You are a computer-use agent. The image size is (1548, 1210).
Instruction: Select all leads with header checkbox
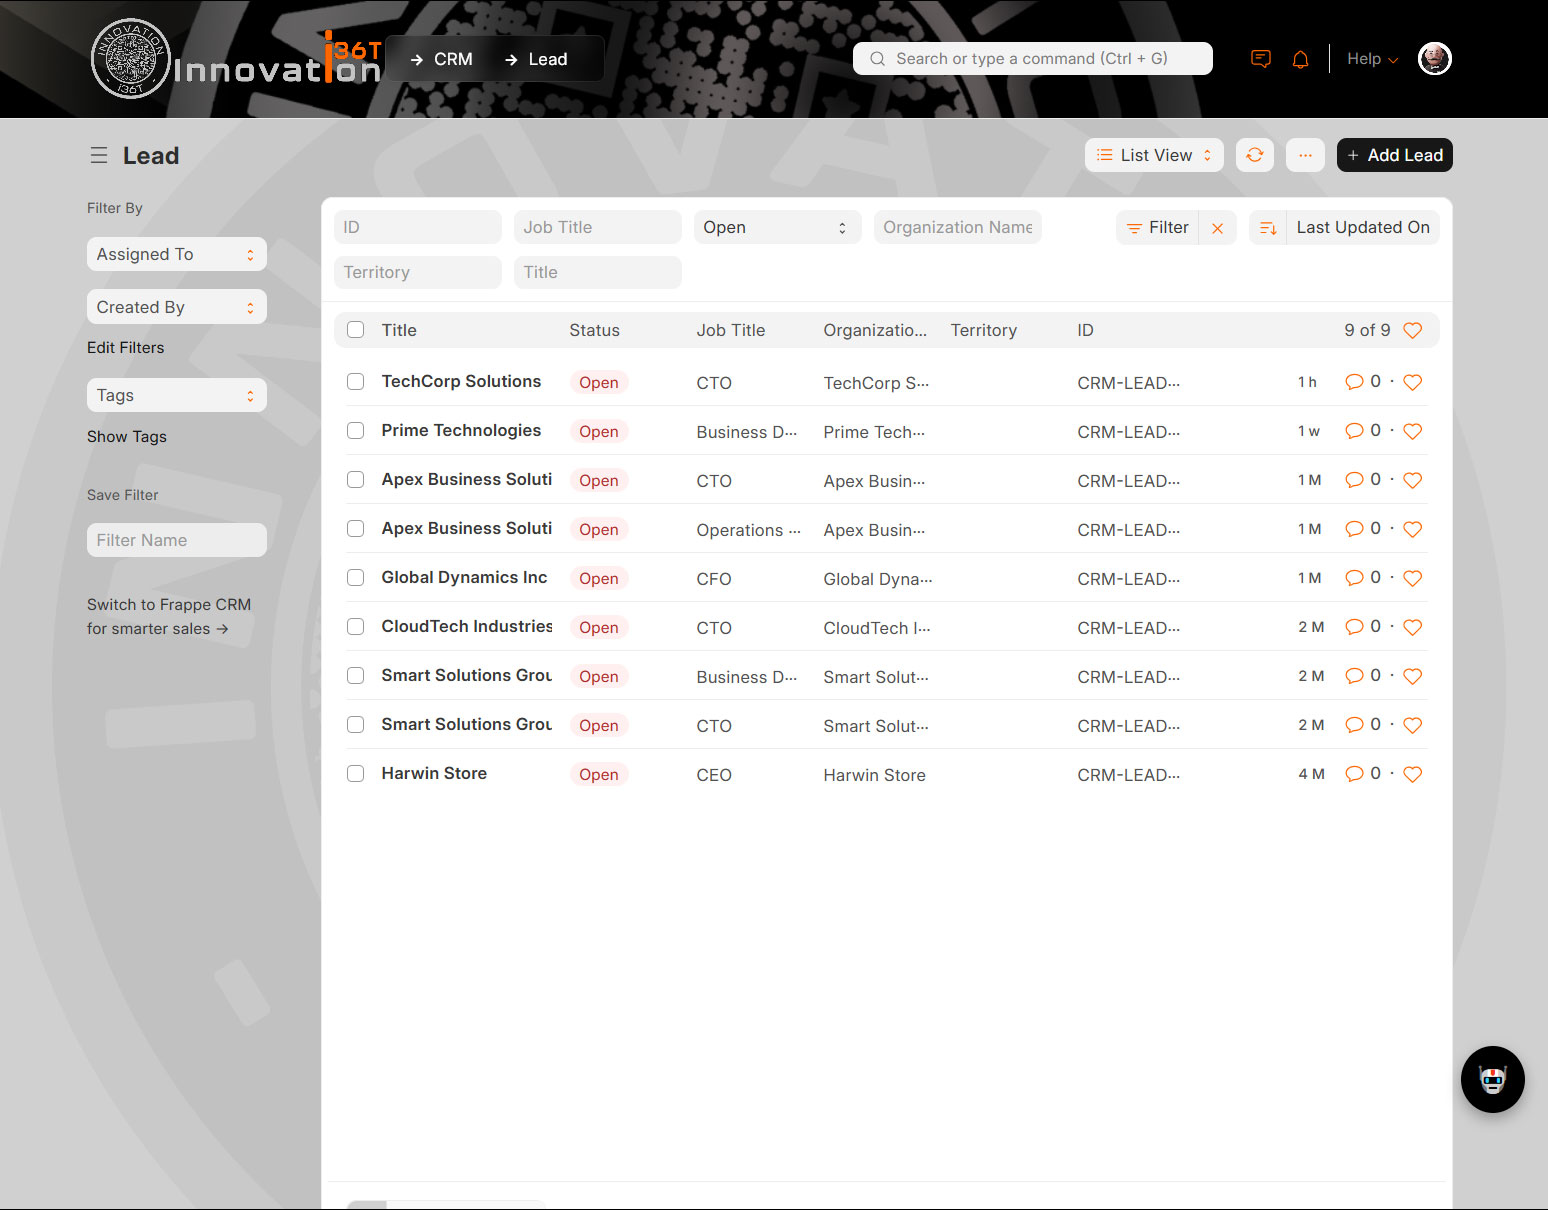point(355,330)
